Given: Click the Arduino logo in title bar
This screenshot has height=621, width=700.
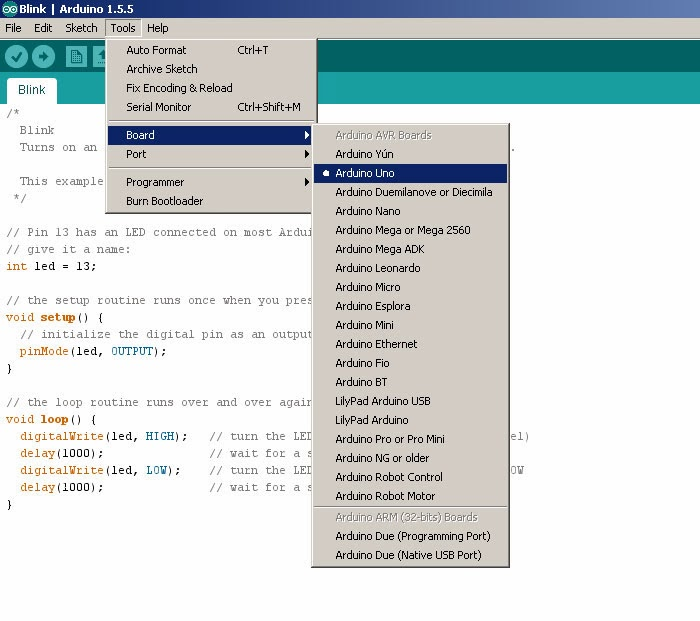Looking at the screenshot, I should 9,9.
